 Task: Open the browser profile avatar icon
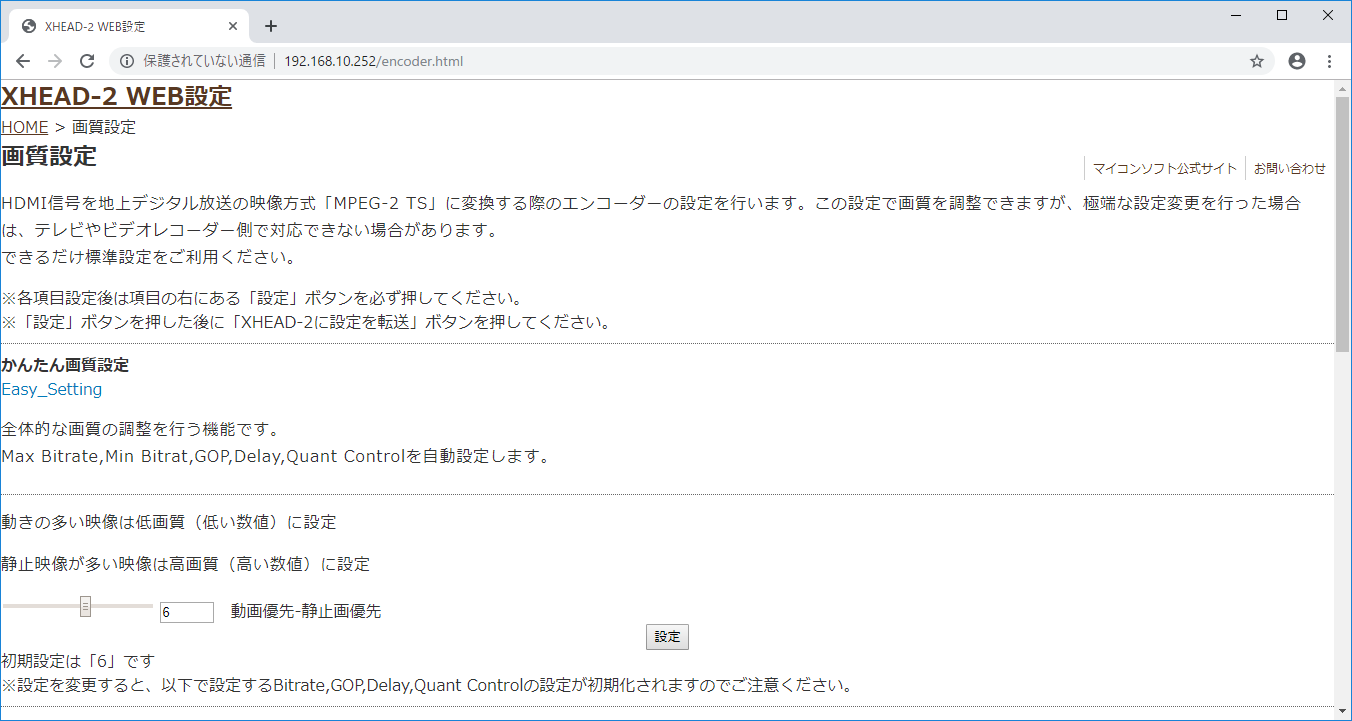point(1297,60)
